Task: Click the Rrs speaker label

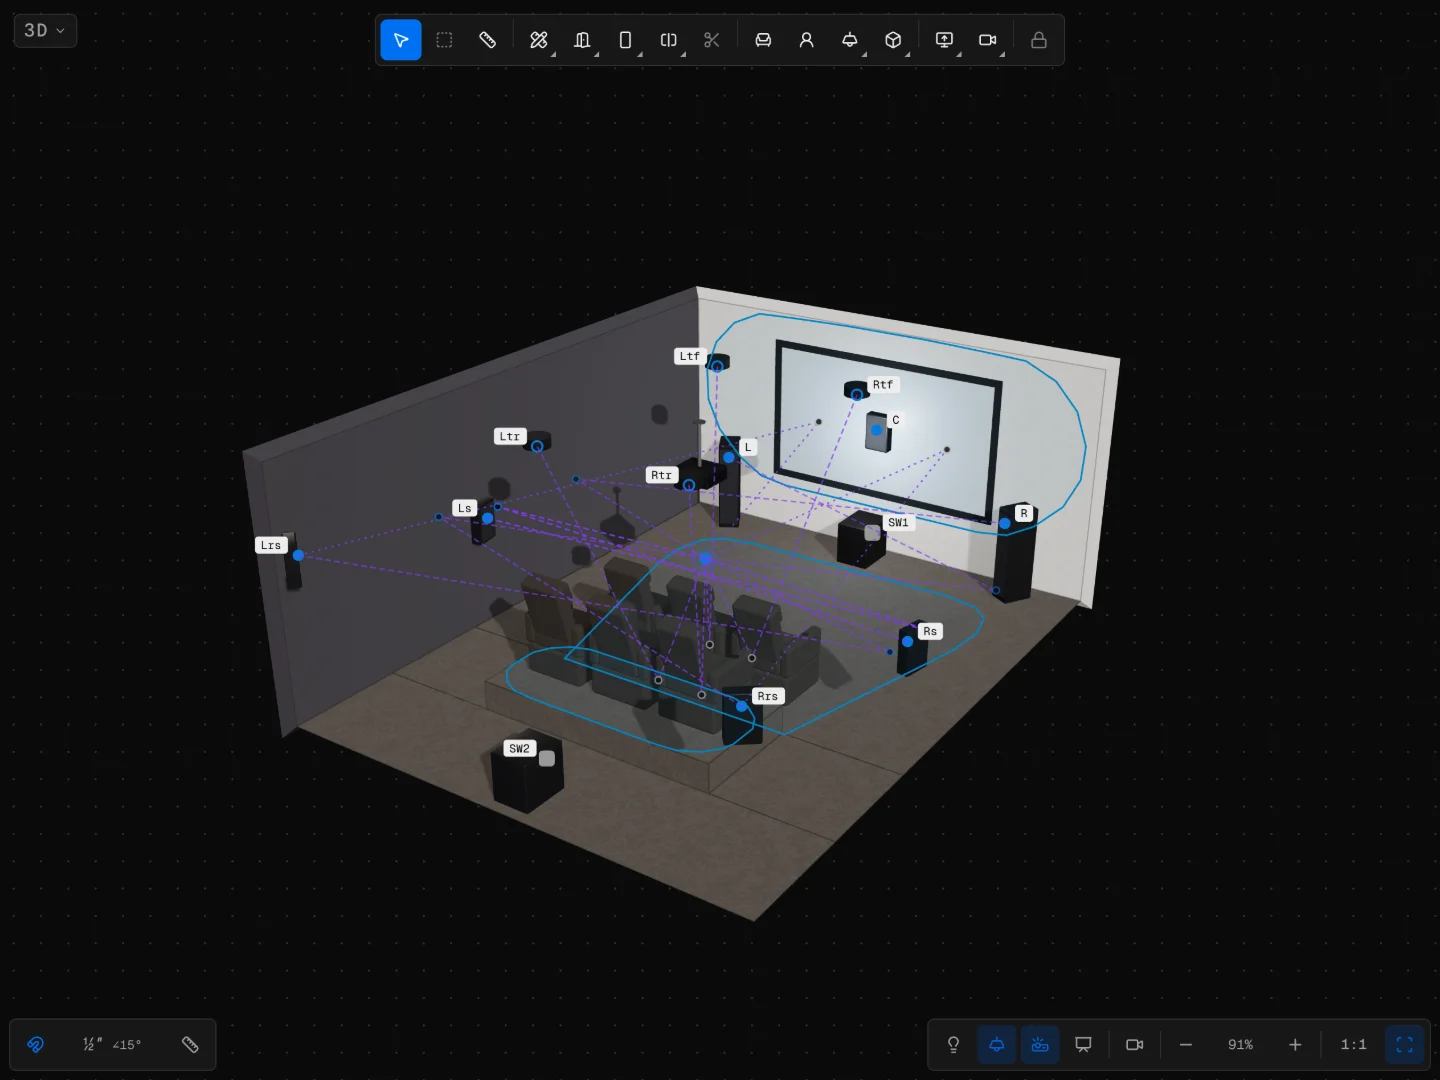Action: [x=768, y=696]
